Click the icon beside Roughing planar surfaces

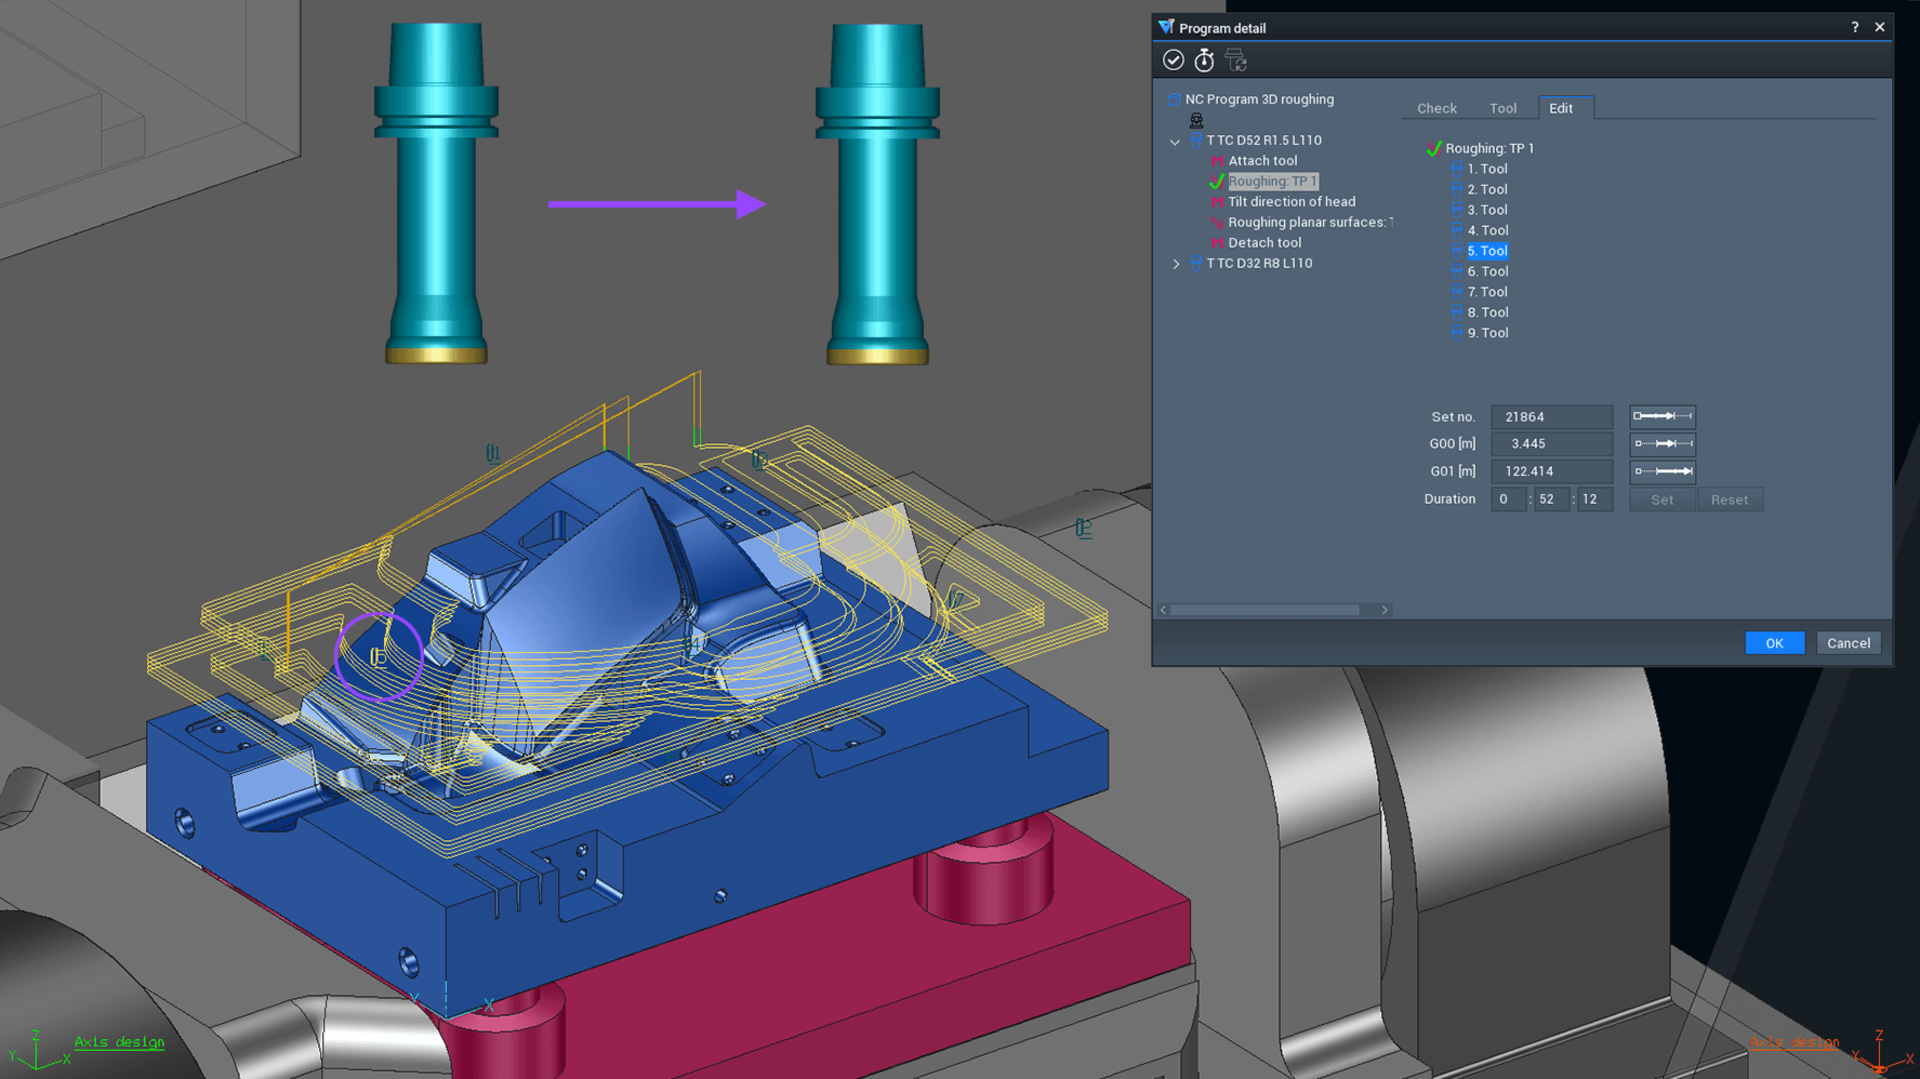coord(1217,222)
